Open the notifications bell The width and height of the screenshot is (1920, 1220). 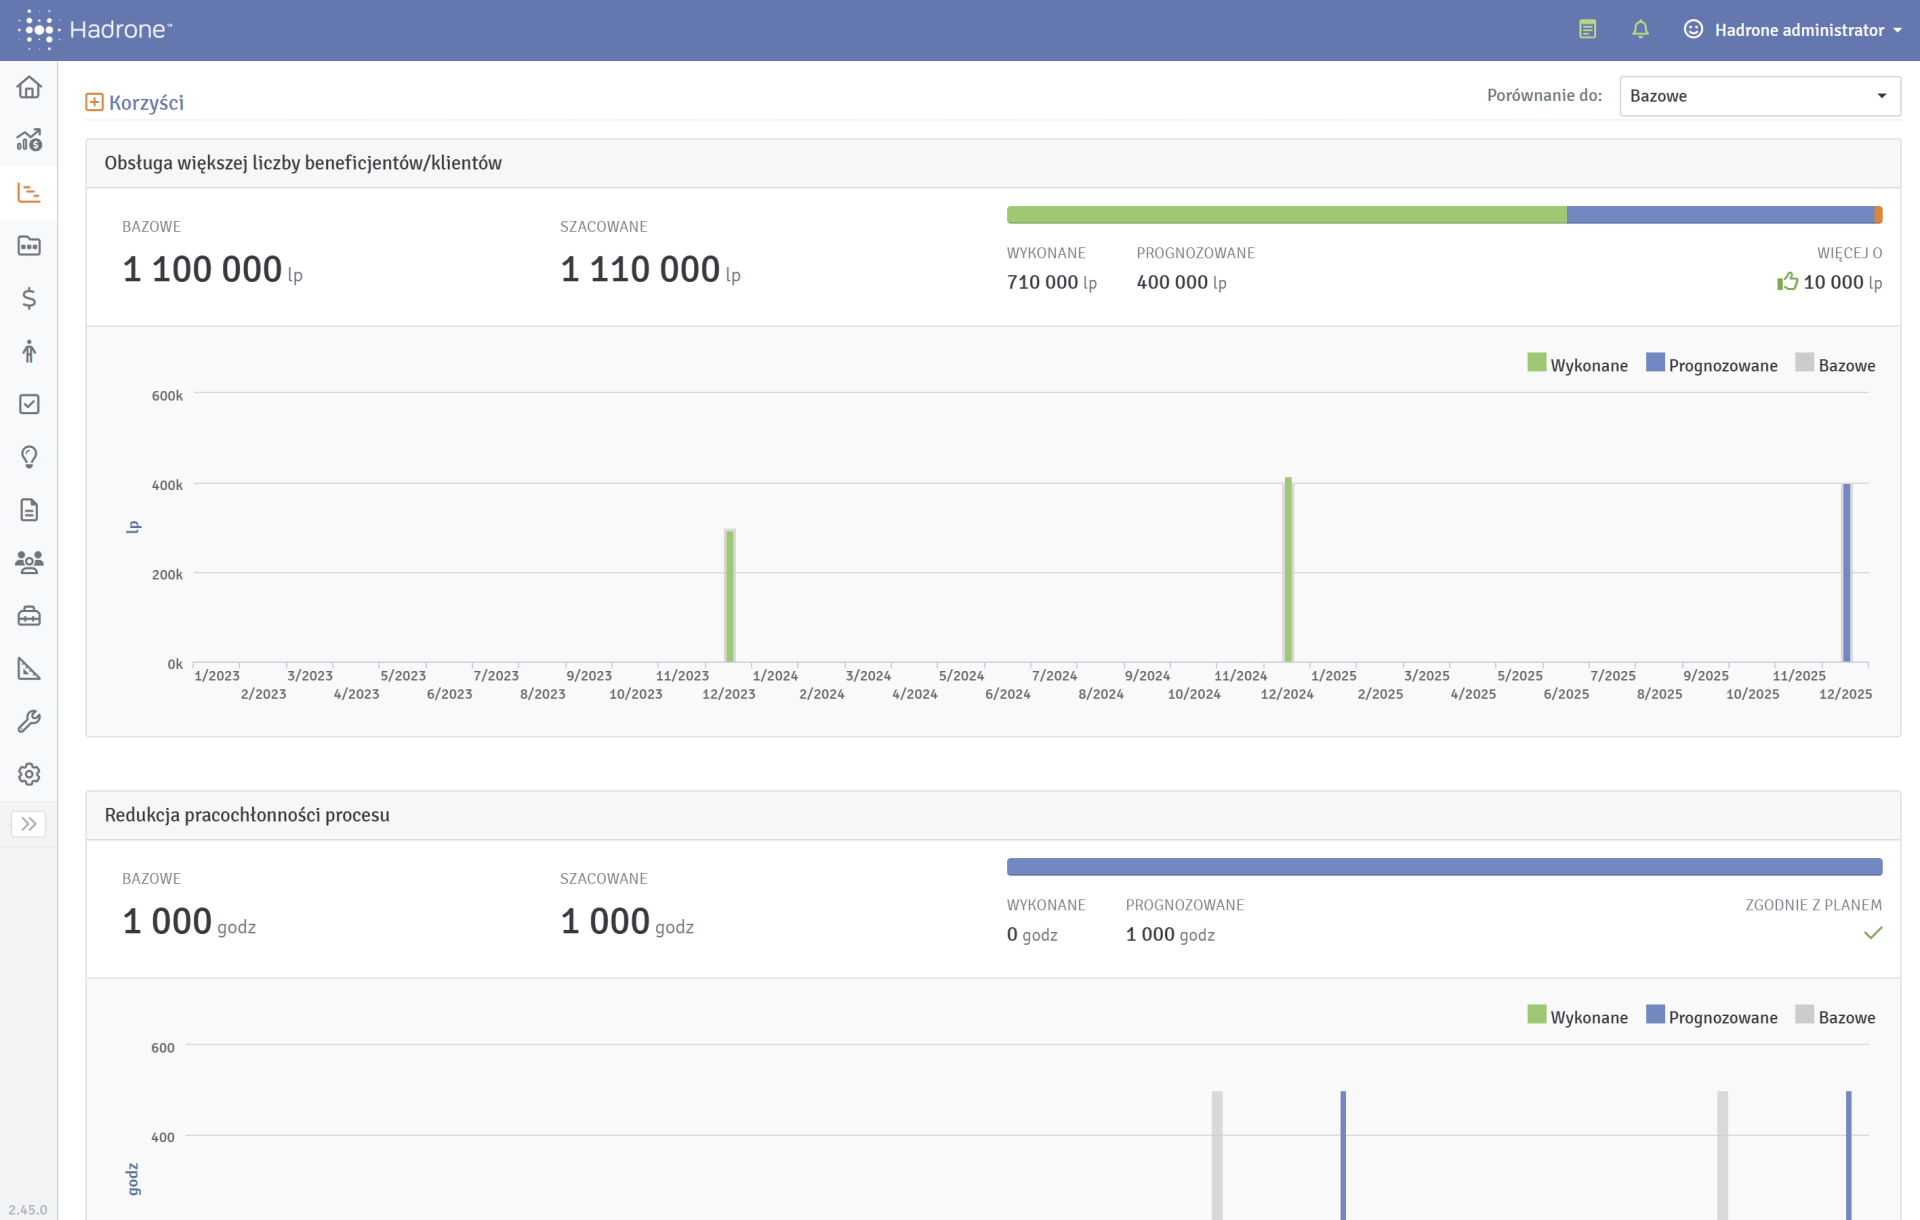1641,30
